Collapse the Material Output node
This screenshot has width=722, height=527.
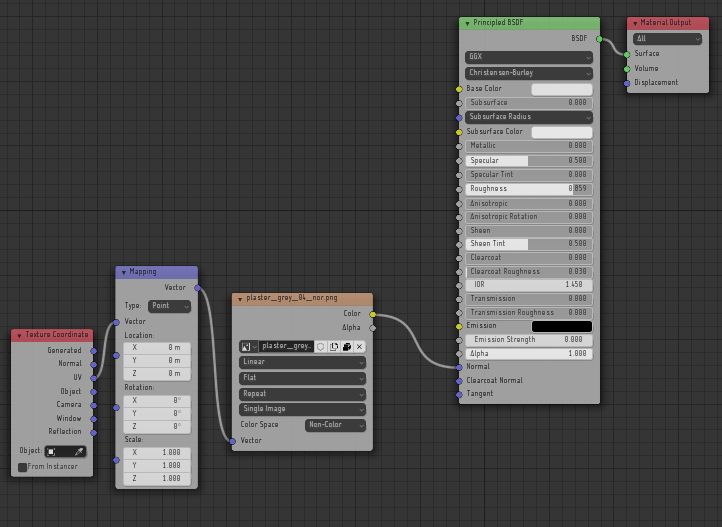(635, 23)
